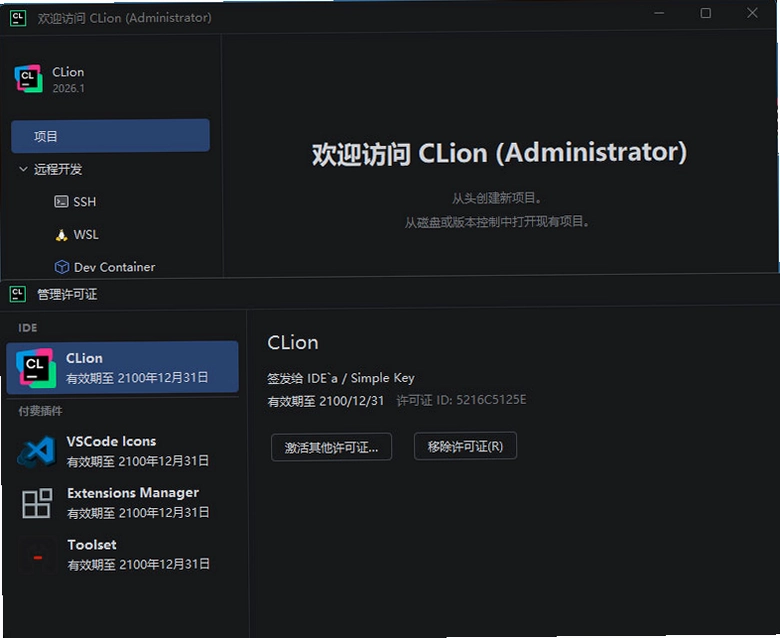Click 签发给 IDE`a / Simple Key text
Image resolution: width=780 pixels, height=638 pixels.
click(341, 378)
